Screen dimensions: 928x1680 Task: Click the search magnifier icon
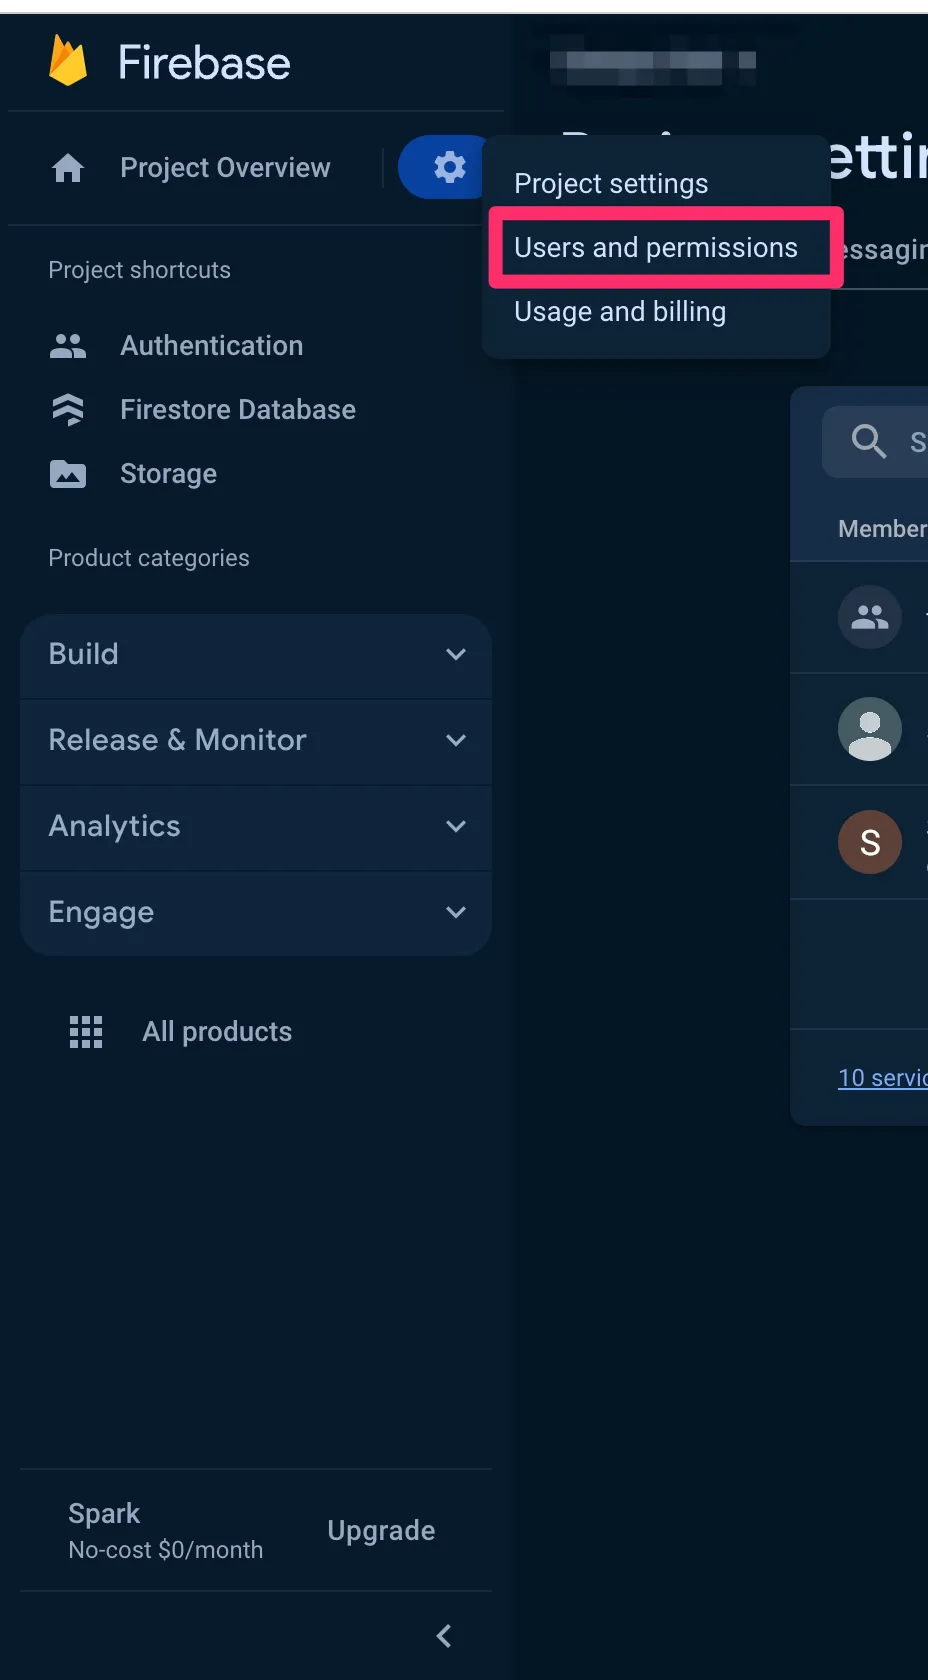click(869, 441)
